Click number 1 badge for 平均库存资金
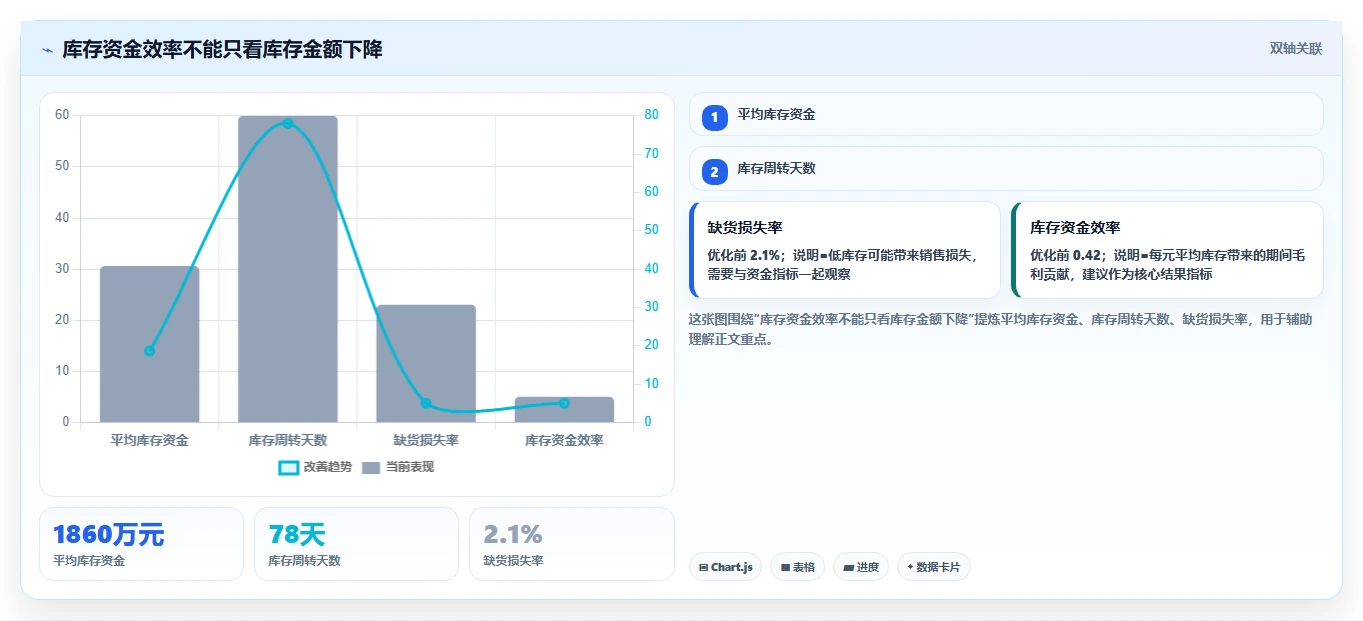The width and height of the screenshot is (1363, 621). pyautogui.click(x=714, y=118)
